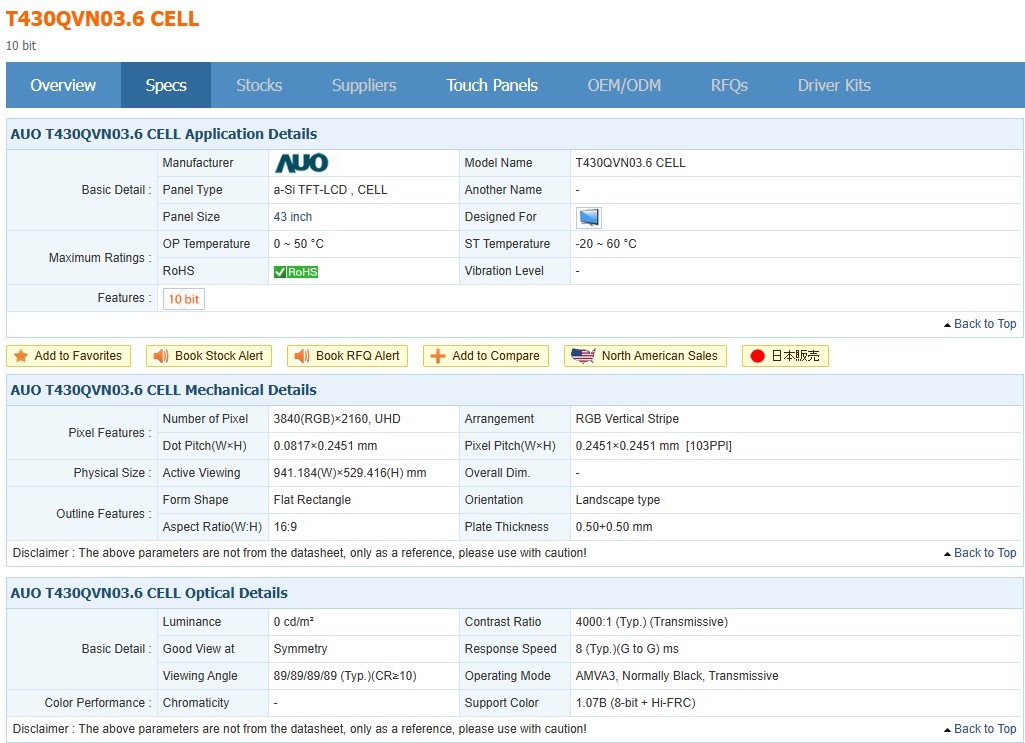Switch to the Stocks tab

pos(259,85)
